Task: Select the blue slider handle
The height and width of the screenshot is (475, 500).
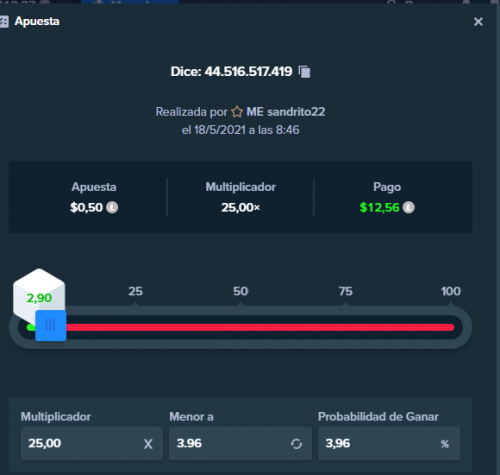Action: point(51,325)
